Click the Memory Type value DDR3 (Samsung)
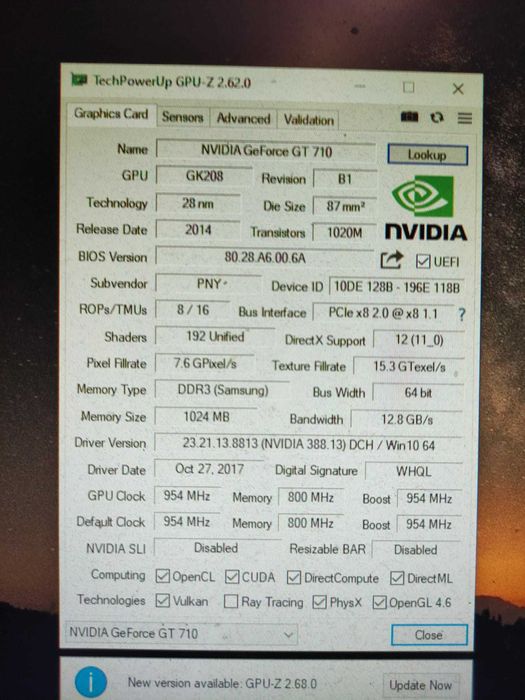Screen dimensions: 525x700 [223, 390]
